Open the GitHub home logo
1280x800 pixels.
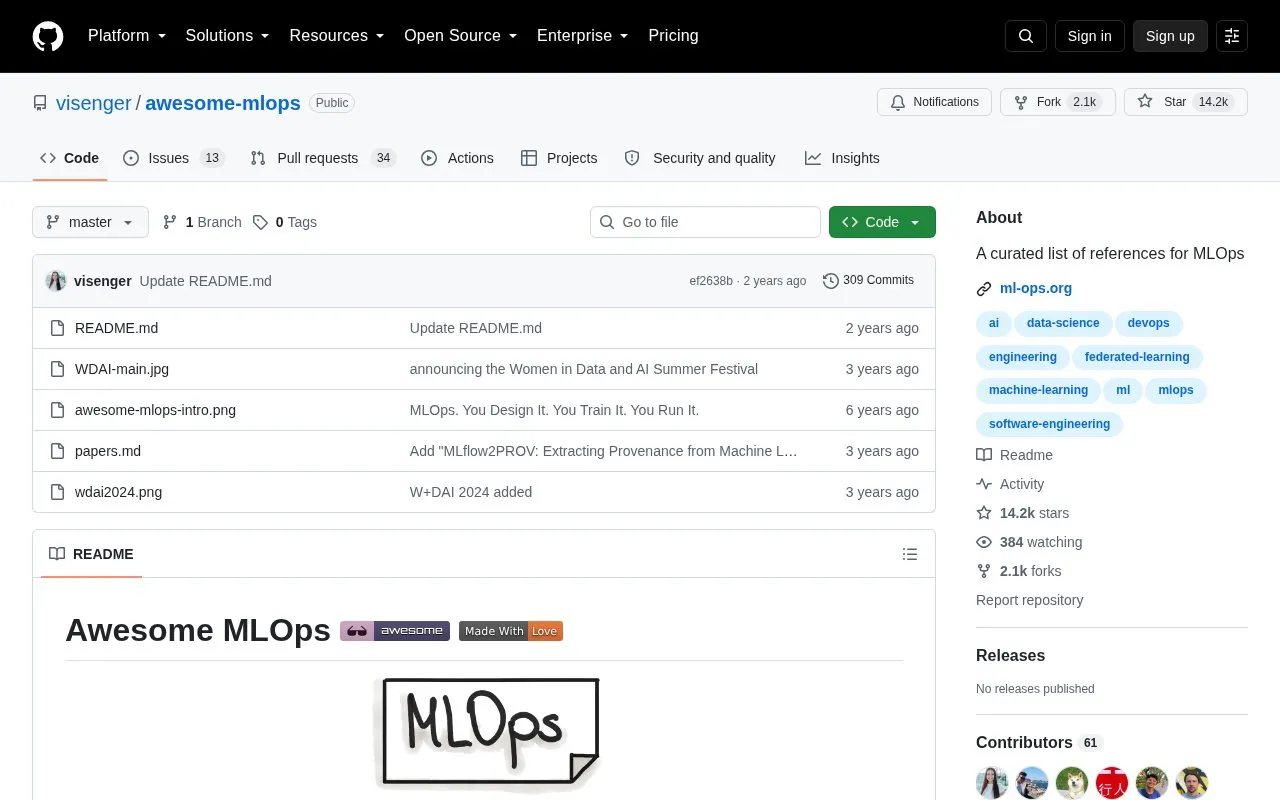(x=48, y=36)
